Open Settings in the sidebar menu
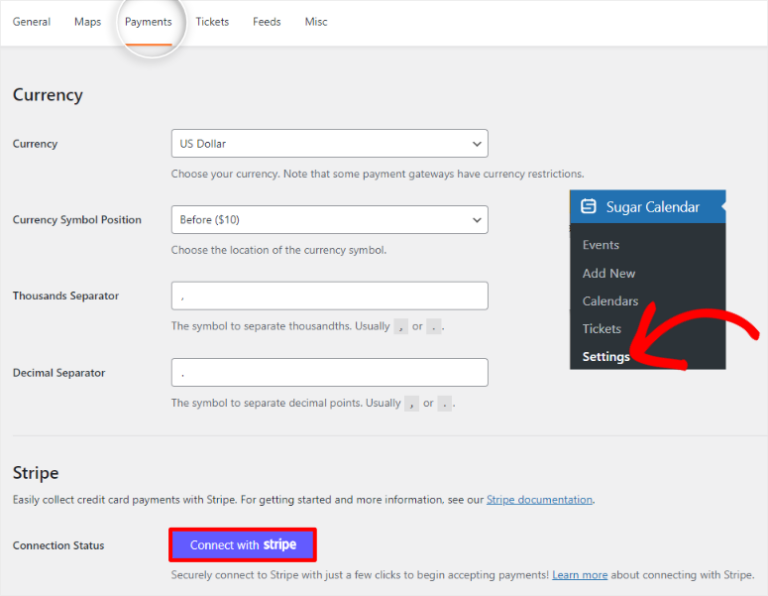768x596 pixels. 606,357
